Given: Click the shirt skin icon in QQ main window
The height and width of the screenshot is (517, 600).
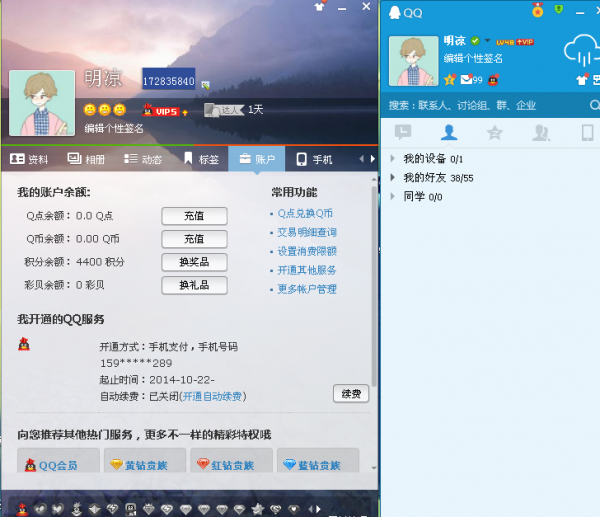Looking at the screenshot, I should tap(582, 80).
